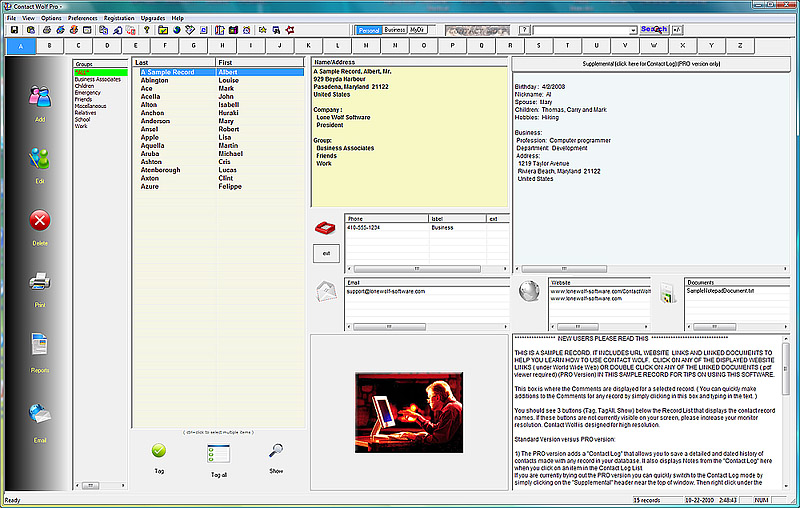Click the Search button
The image size is (800, 508).
tap(654, 29)
